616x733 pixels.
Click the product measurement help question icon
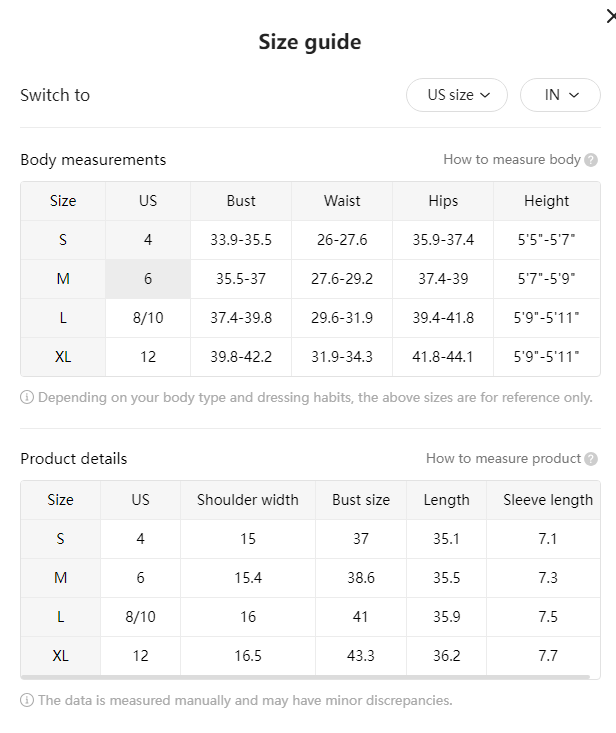coord(591,459)
